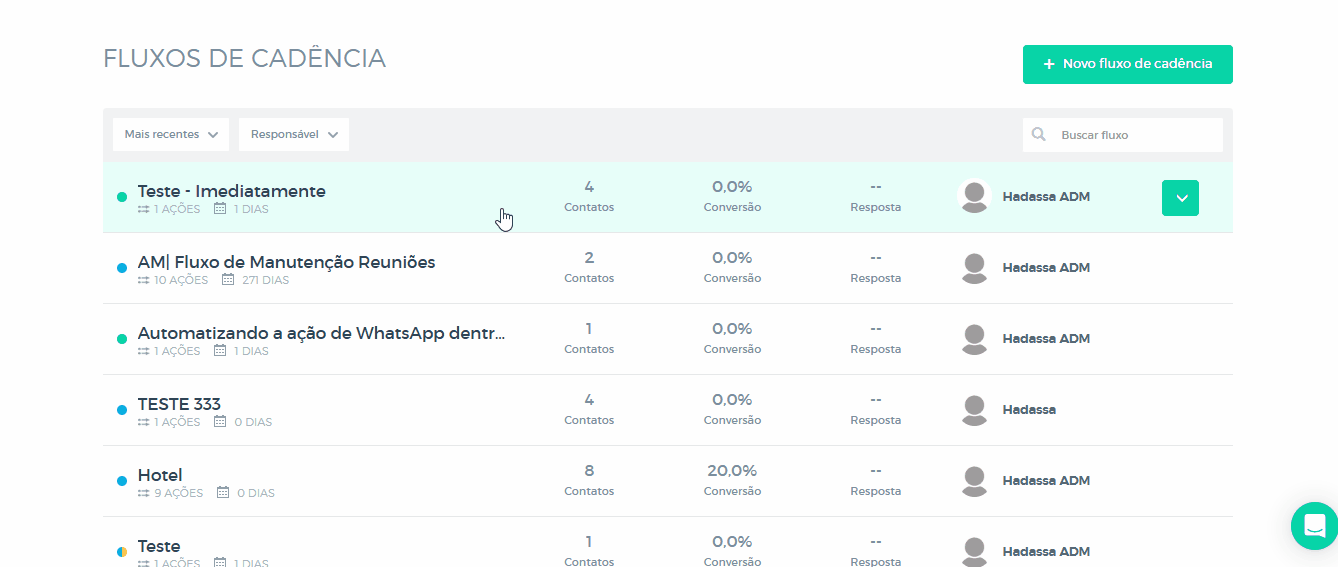Click Hadassa ADM avatar in Hotel row
Viewport: 1338px width, 567px height.
tap(974, 481)
